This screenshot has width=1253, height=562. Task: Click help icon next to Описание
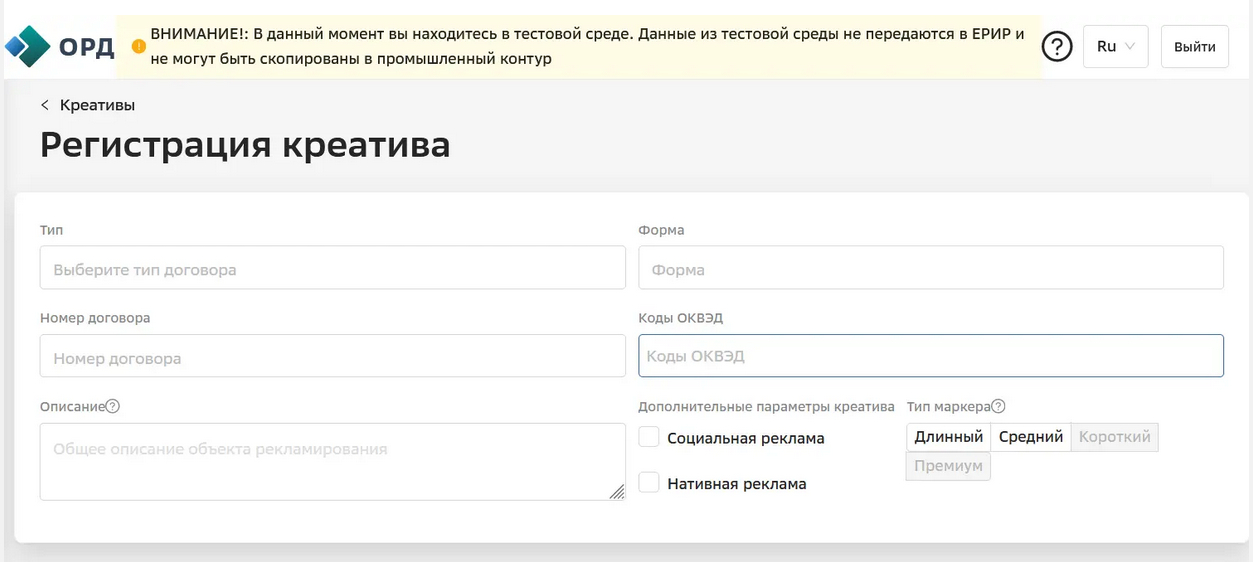pyautogui.click(x=113, y=406)
